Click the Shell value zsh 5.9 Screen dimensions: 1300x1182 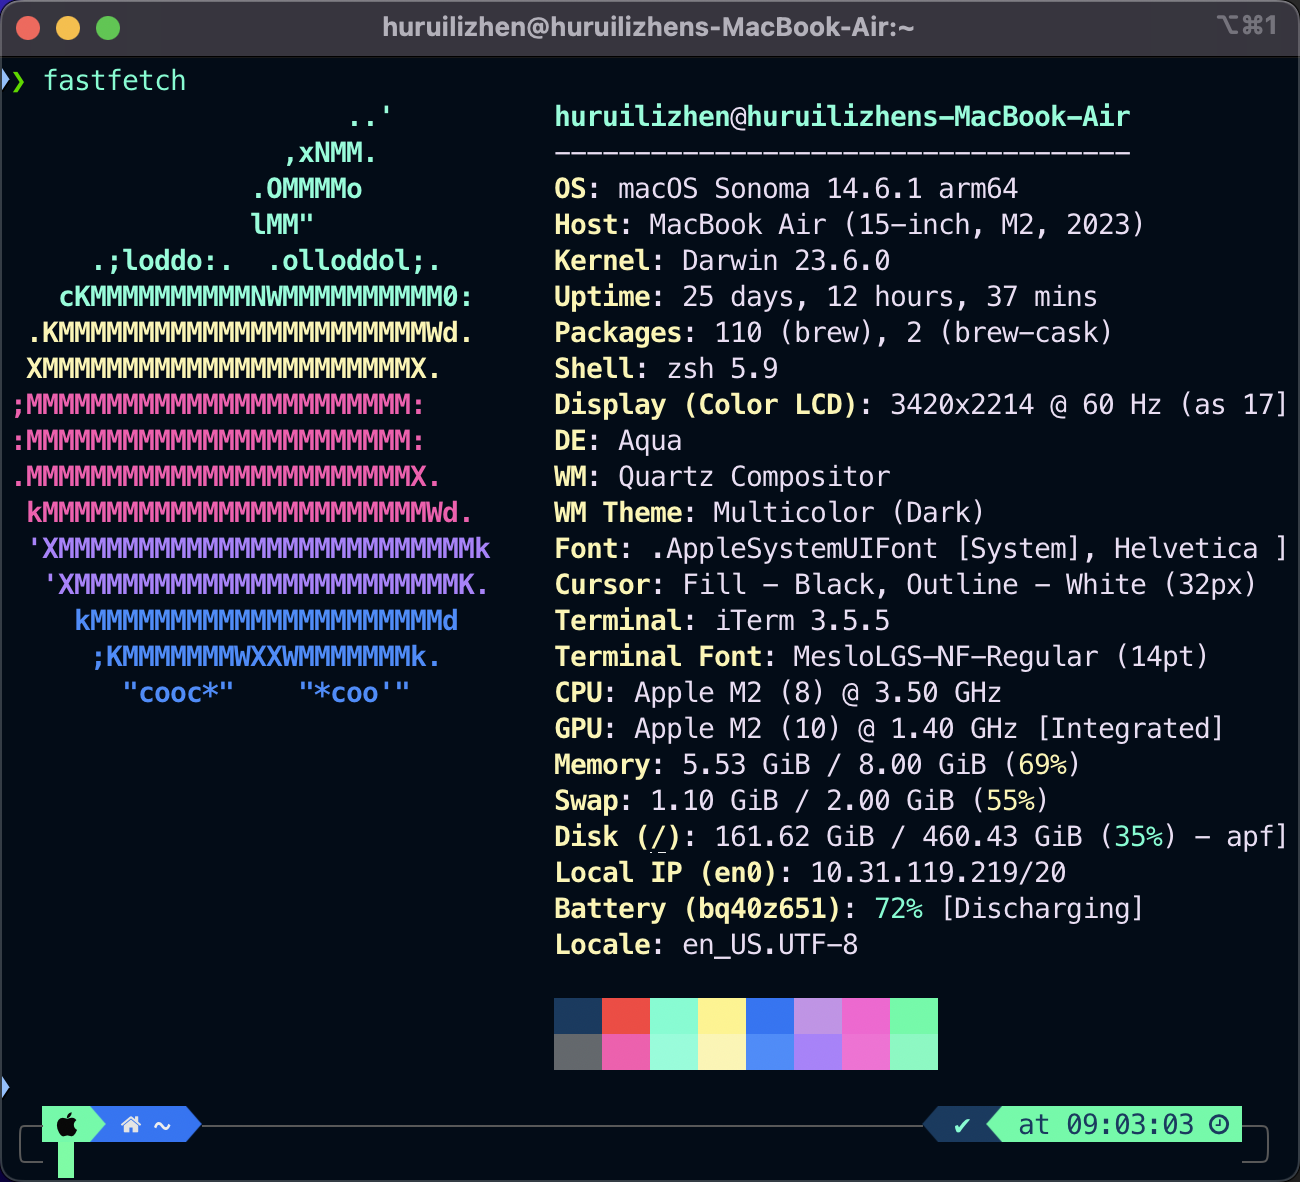(x=722, y=369)
